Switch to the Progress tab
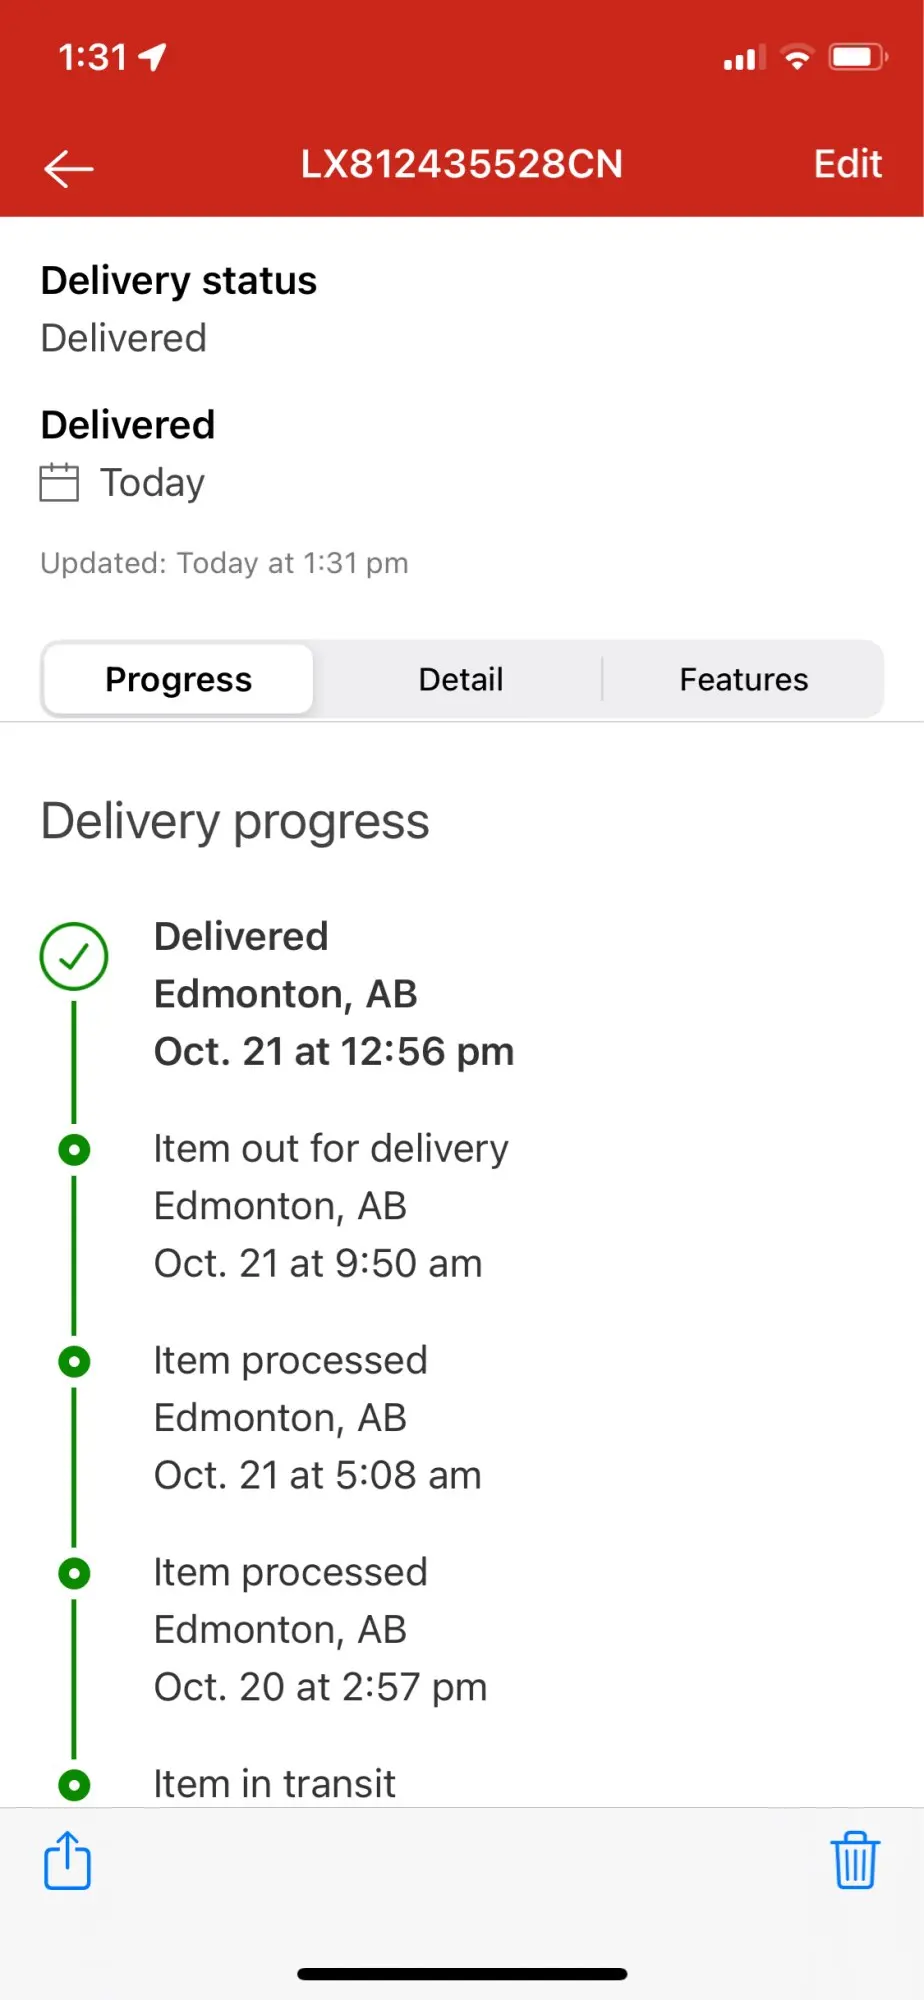 179,680
